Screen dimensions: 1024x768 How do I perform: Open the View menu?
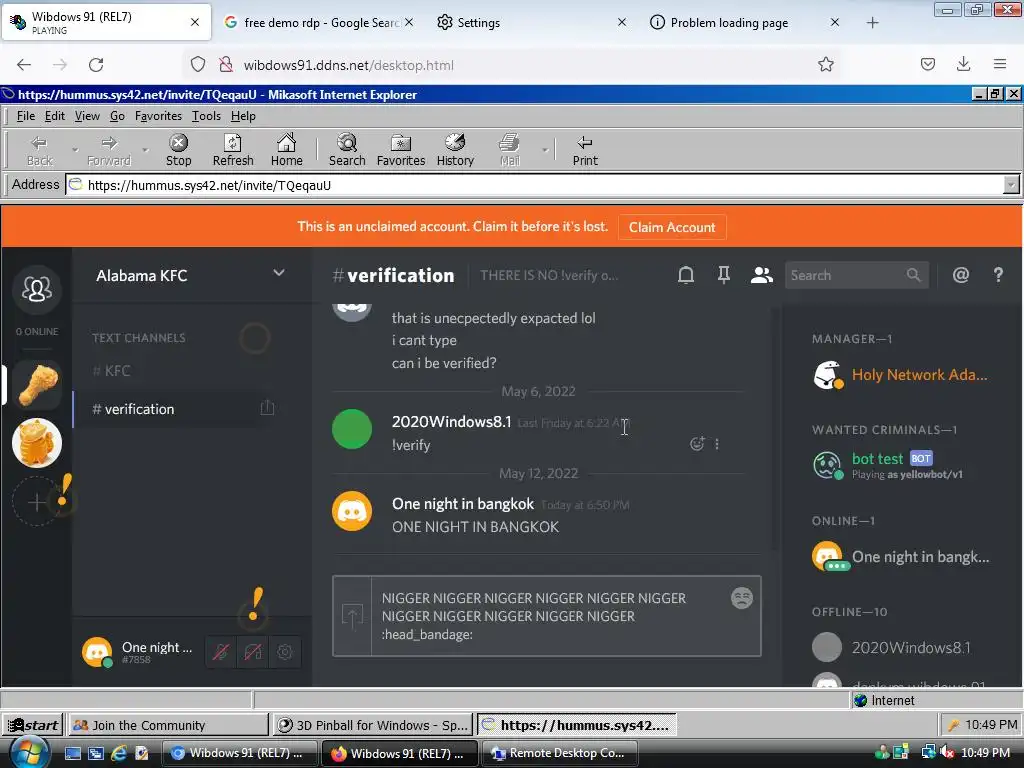87,116
